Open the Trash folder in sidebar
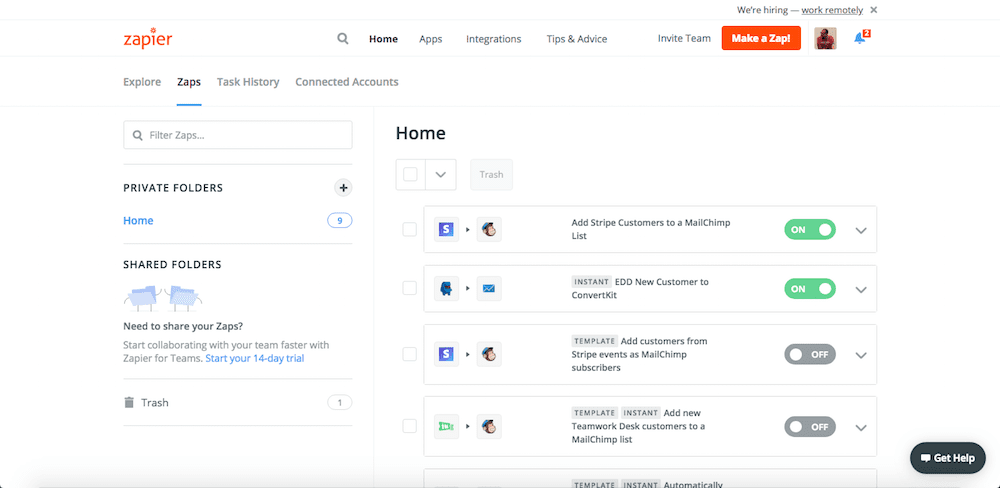This screenshot has height=488, width=1000. coord(155,403)
